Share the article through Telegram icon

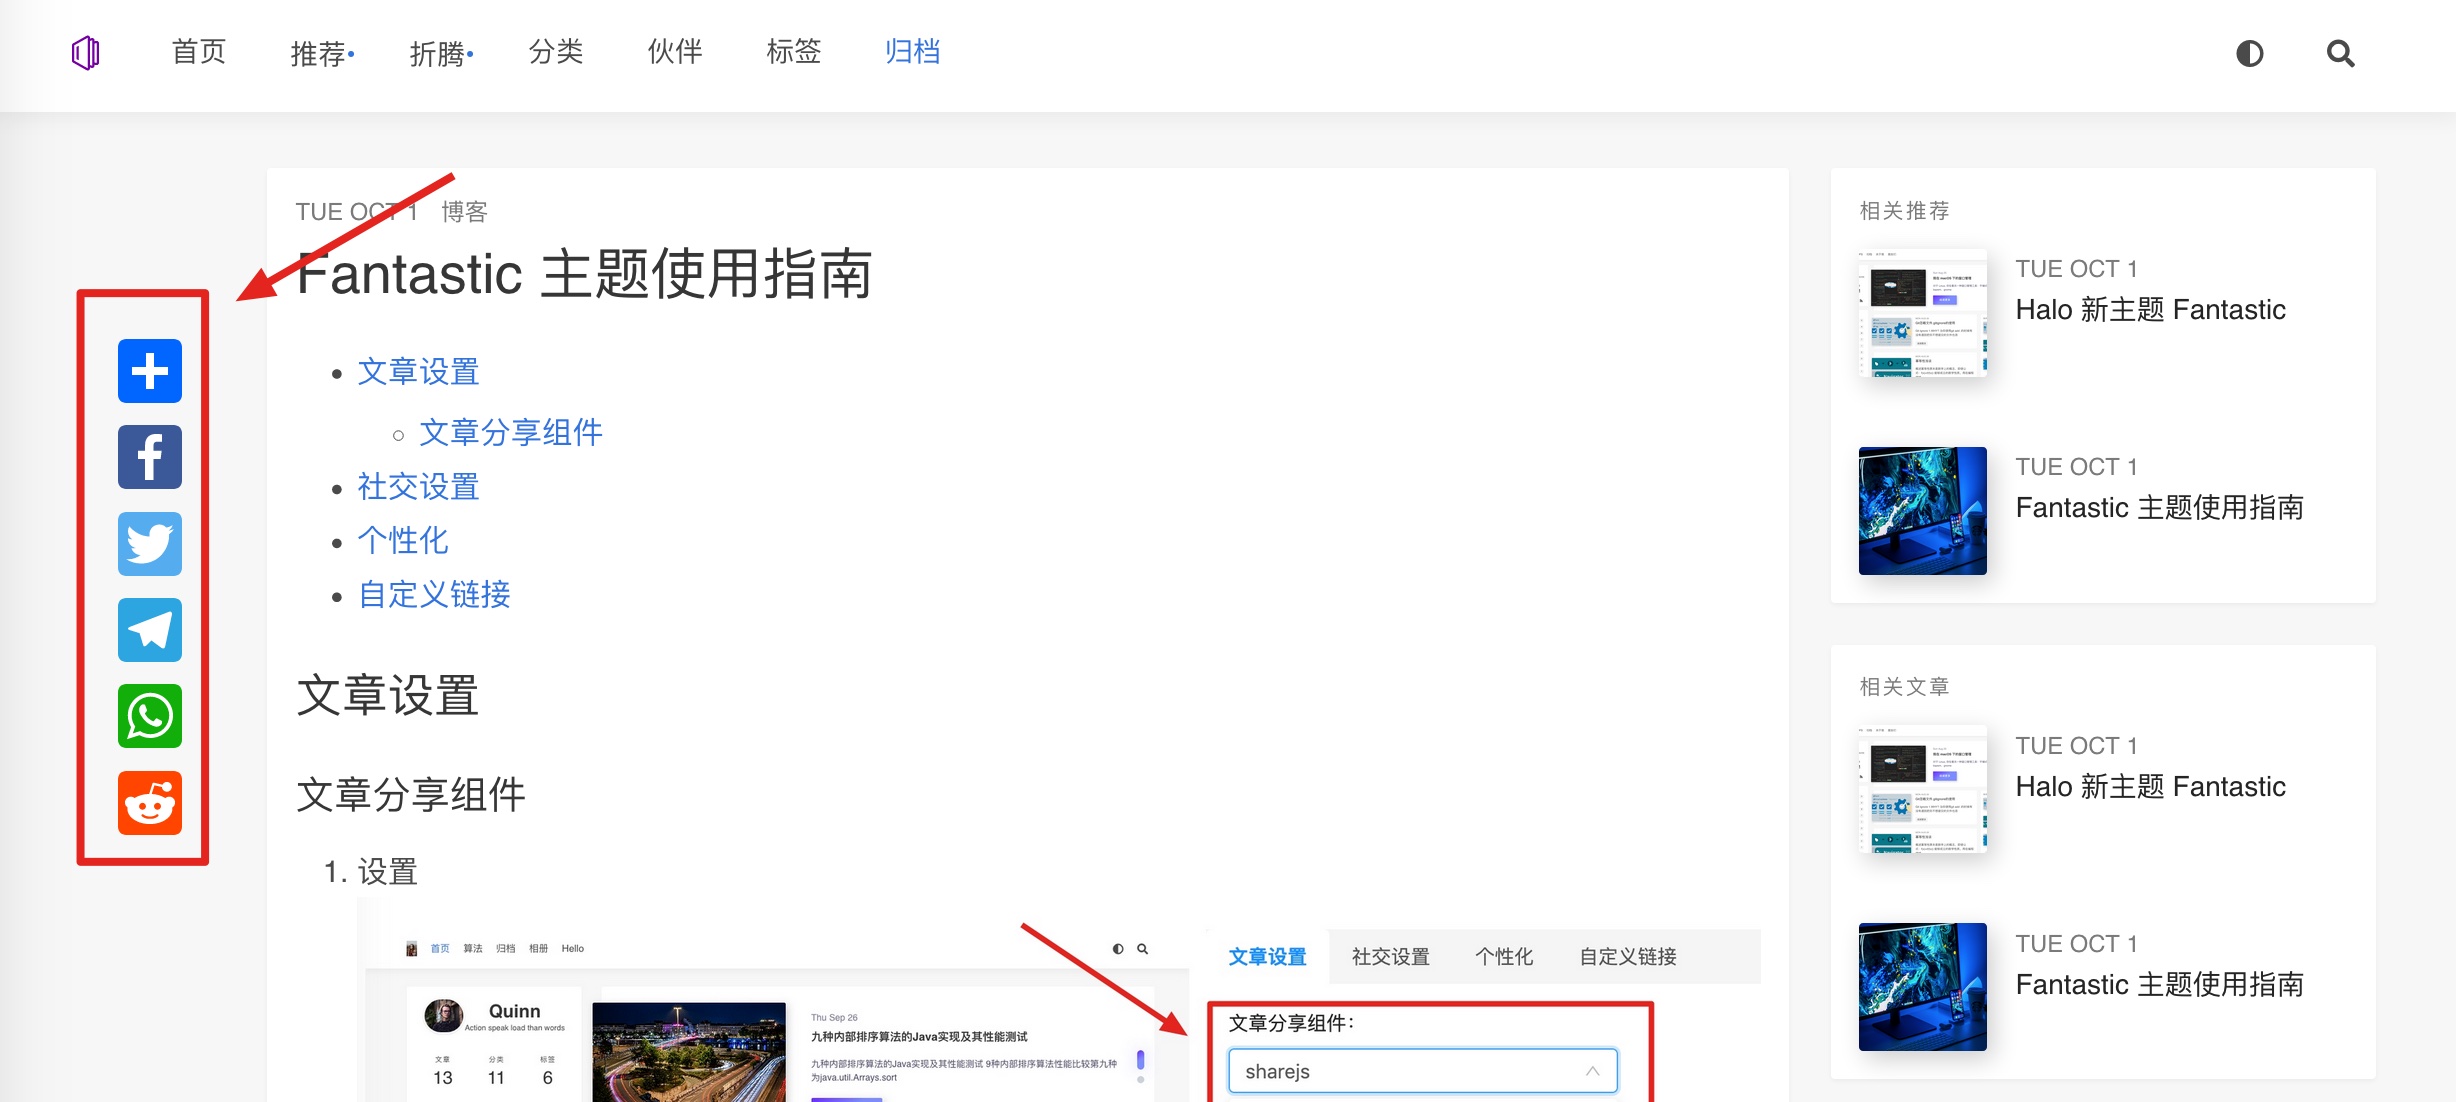click(150, 630)
